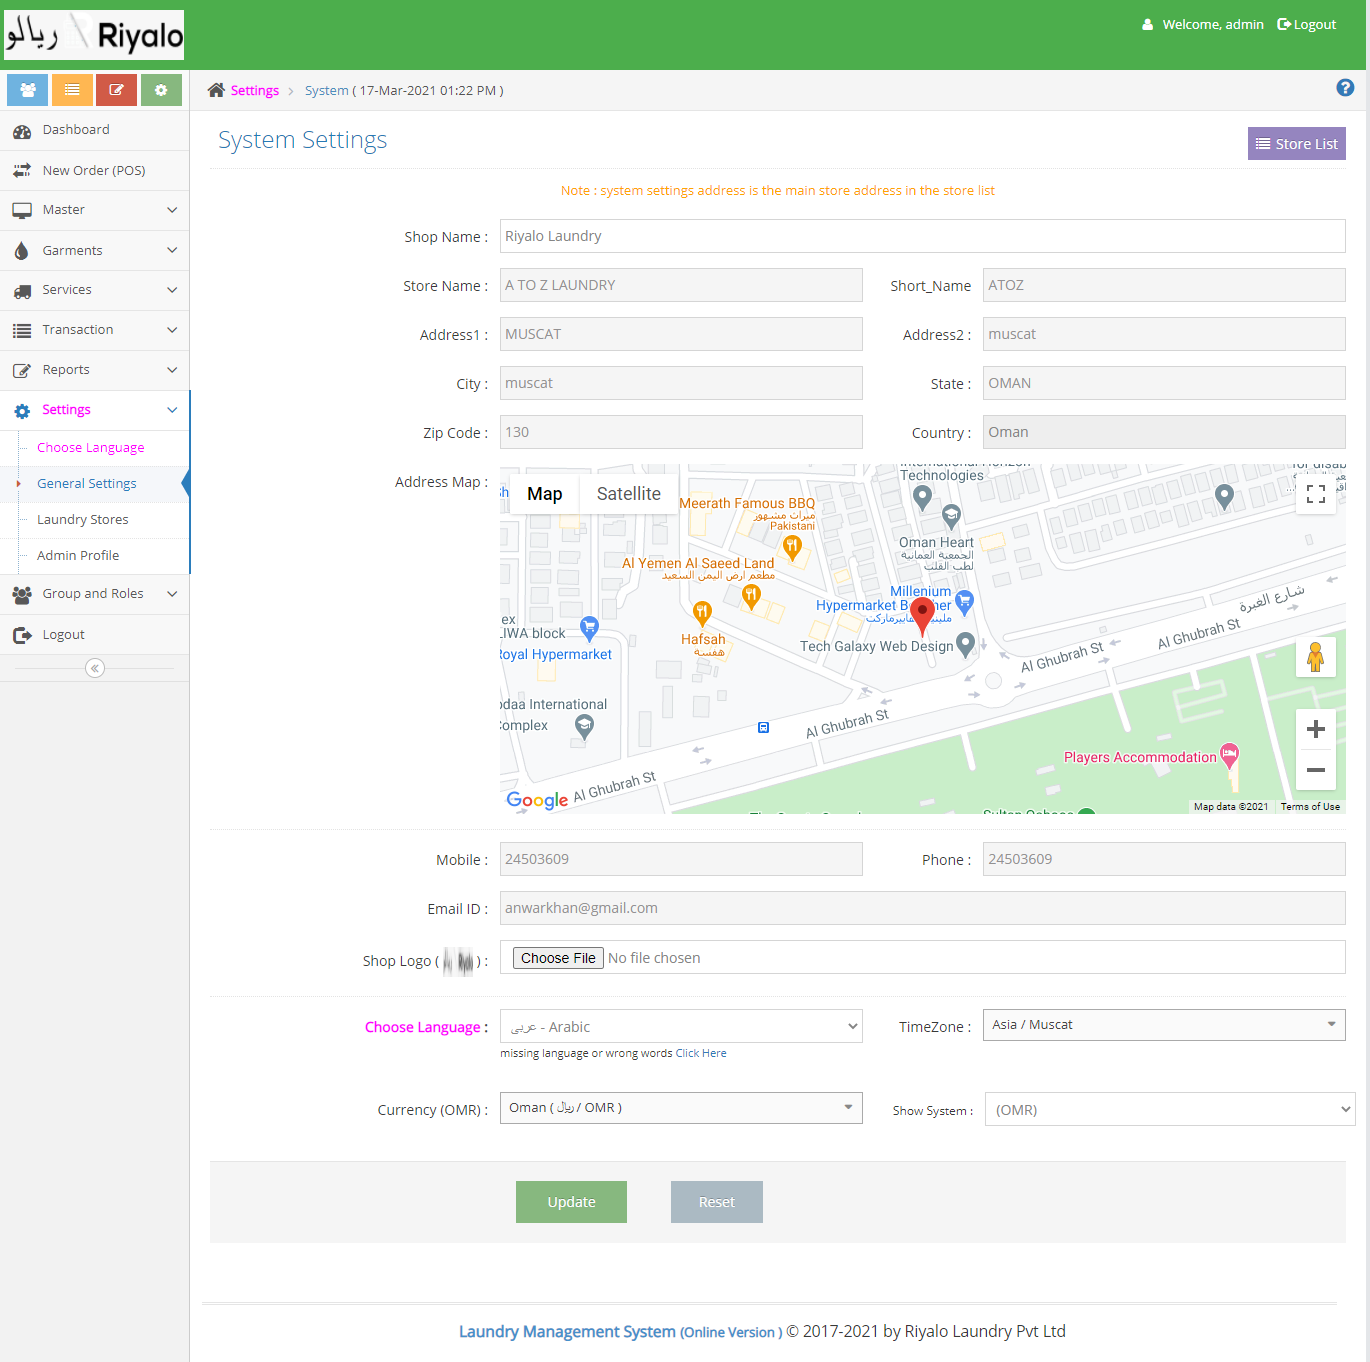
Task: Zoom in on the address map
Action: pyautogui.click(x=1315, y=729)
